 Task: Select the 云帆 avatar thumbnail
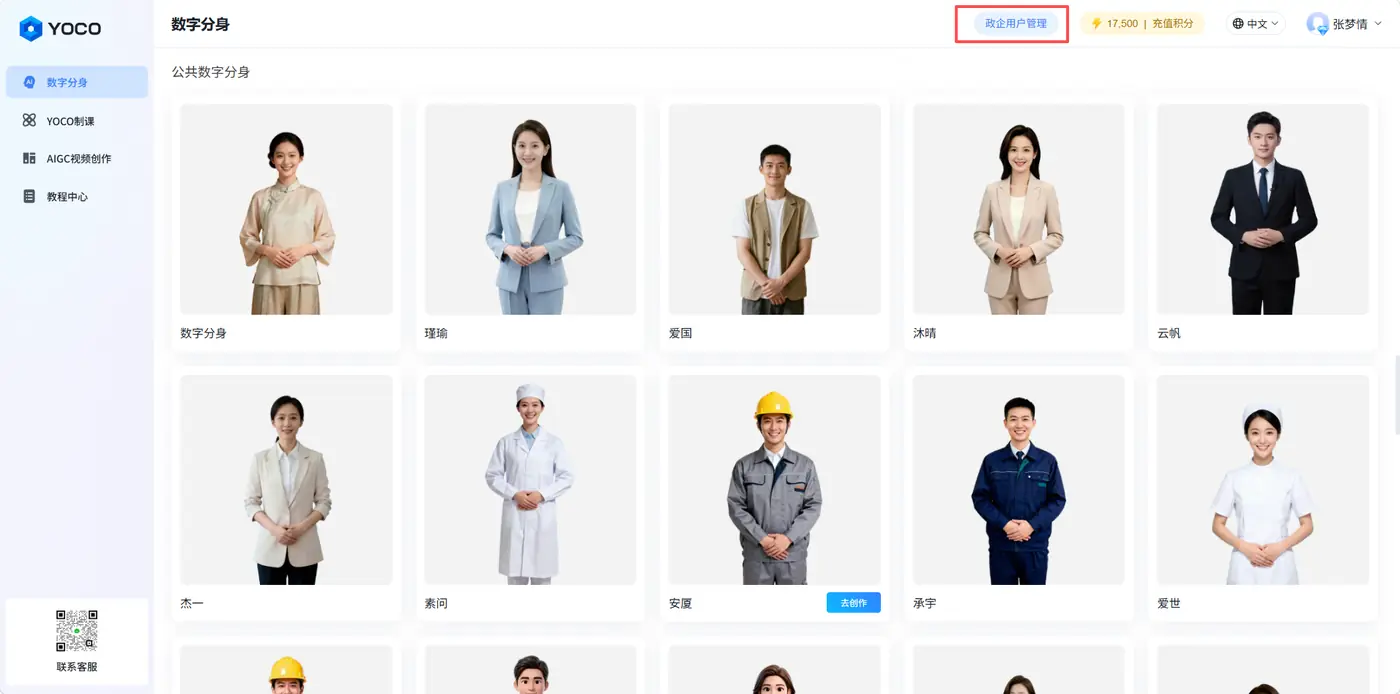[1262, 209]
